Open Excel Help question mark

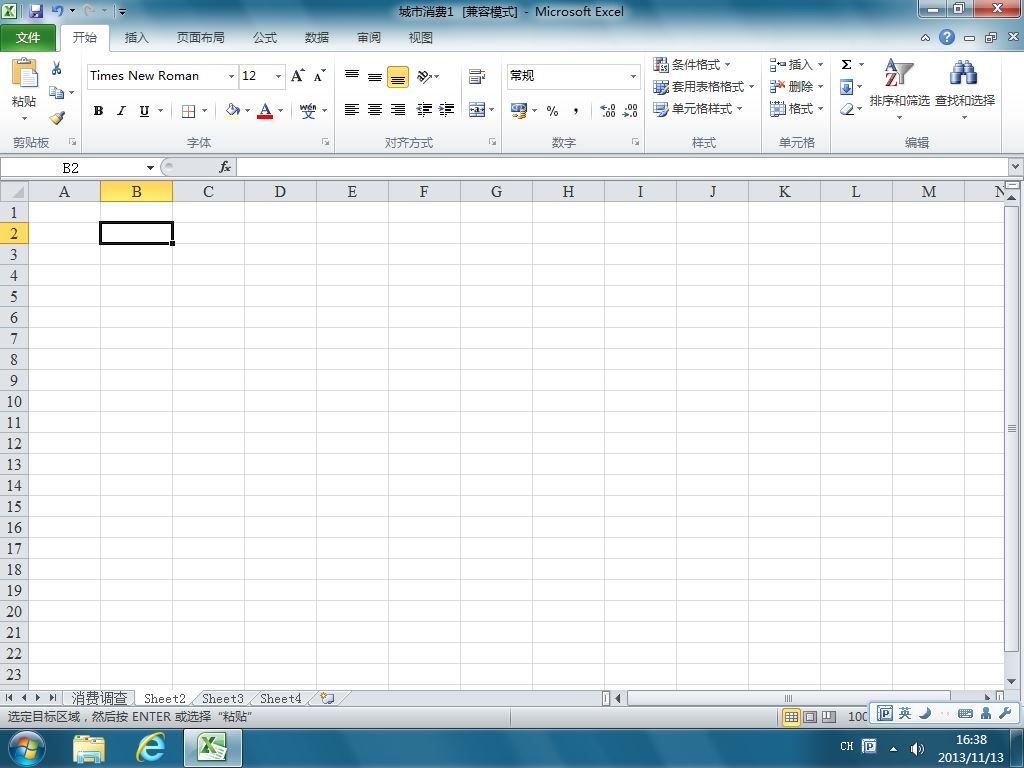947,37
